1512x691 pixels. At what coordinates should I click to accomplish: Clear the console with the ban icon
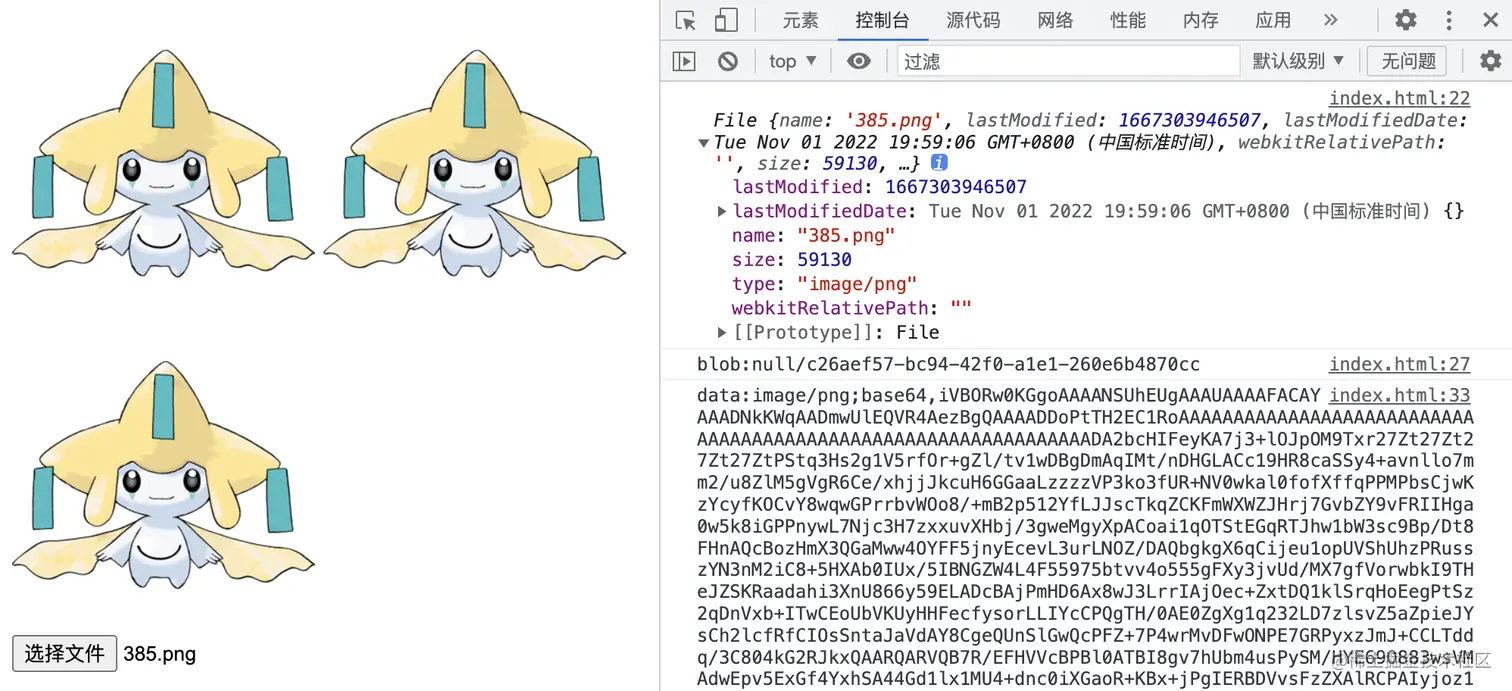(728, 61)
